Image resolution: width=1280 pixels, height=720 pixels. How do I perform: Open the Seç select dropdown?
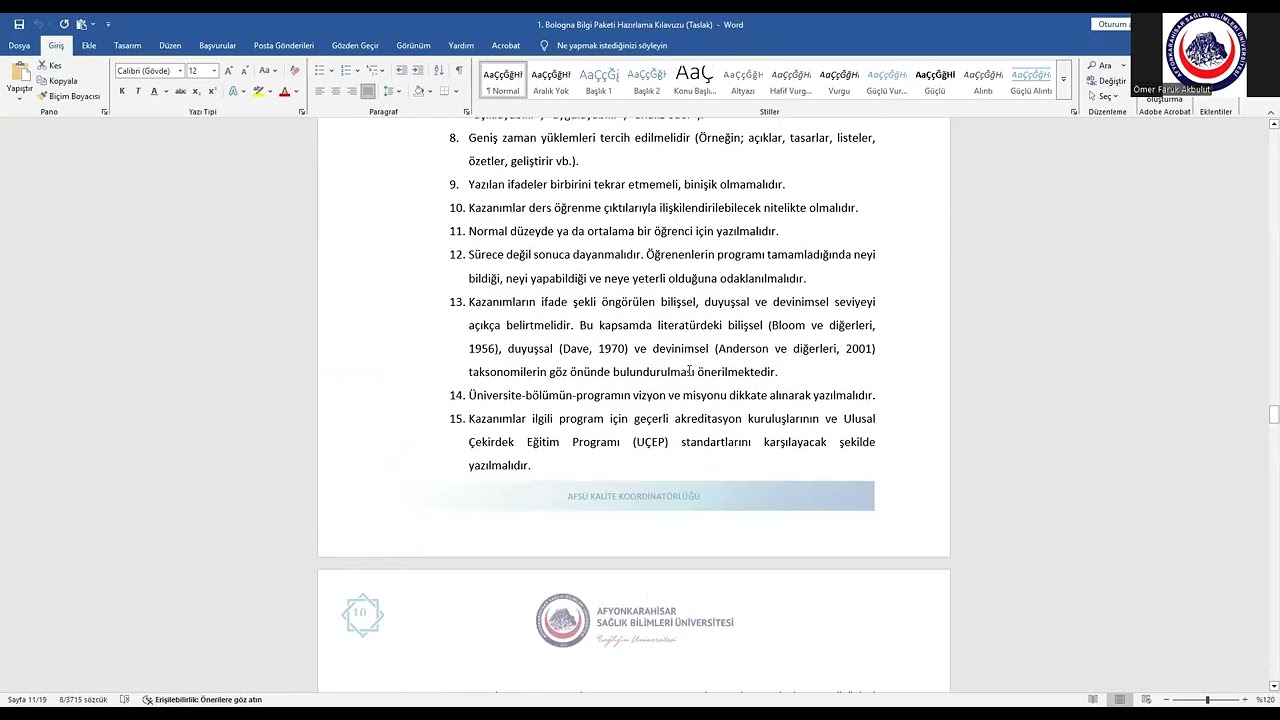pos(1103,96)
